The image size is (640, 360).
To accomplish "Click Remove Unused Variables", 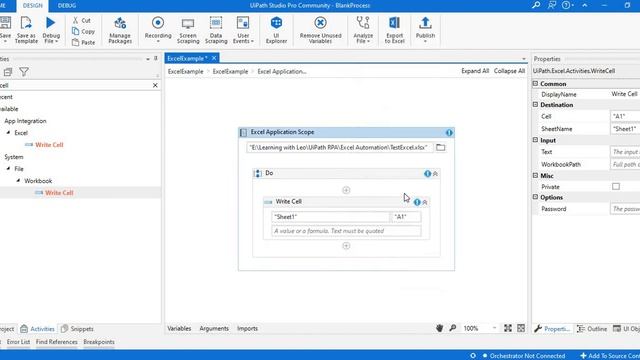I will [x=320, y=30].
